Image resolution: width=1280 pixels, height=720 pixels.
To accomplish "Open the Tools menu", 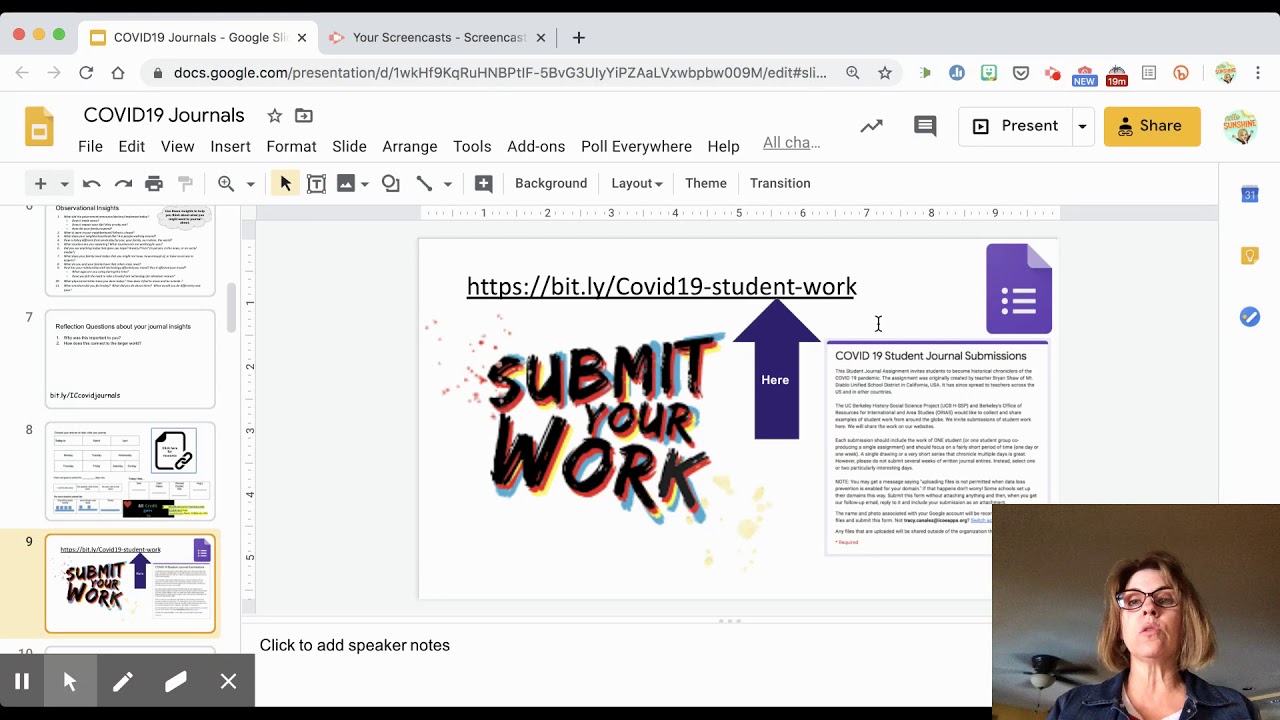I will click(472, 146).
